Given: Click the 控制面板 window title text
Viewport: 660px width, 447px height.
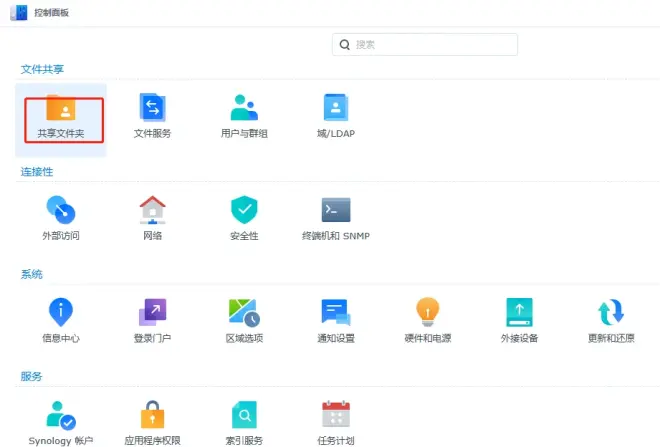Looking at the screenshot, I should [51, 13].
